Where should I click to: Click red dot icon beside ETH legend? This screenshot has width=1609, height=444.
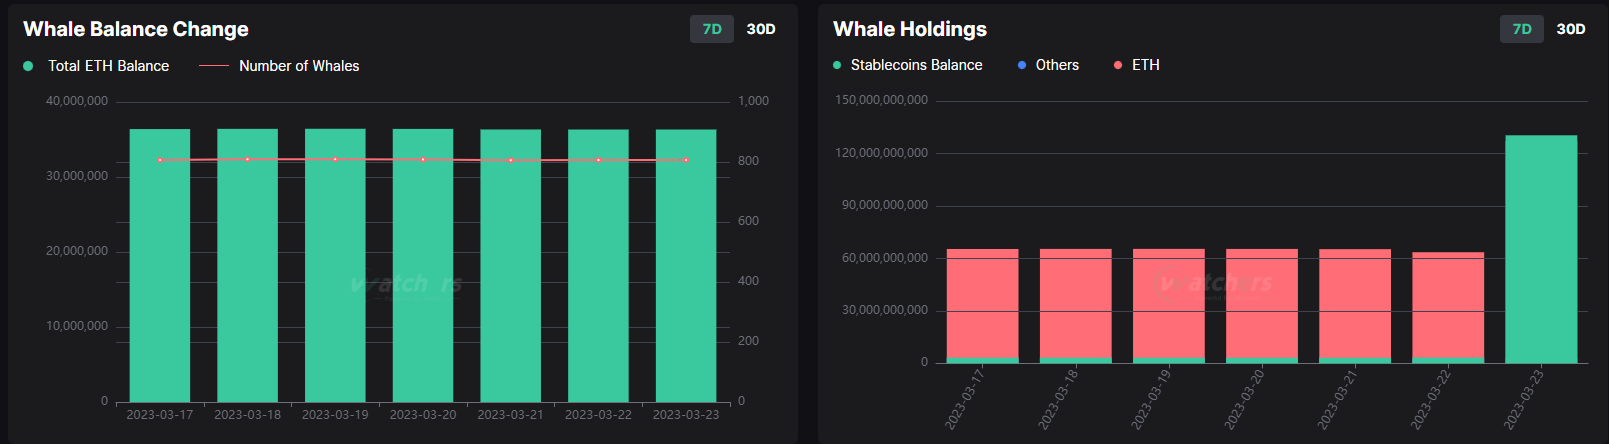[1118, 65]
